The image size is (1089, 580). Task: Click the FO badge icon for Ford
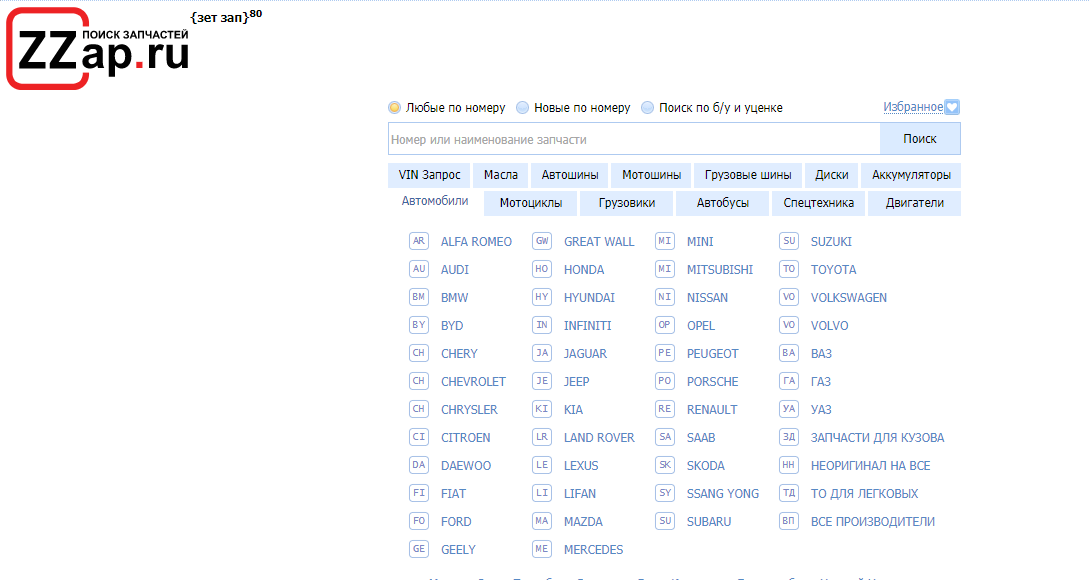419,521
